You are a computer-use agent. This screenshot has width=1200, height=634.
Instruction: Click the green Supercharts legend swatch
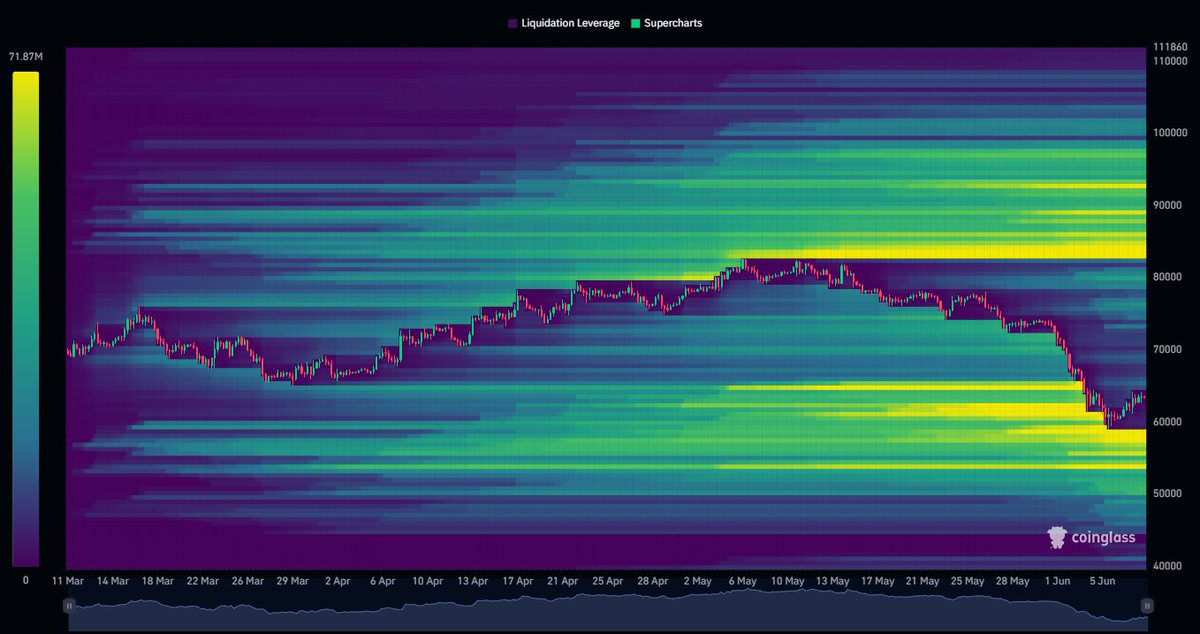[636, 23]
